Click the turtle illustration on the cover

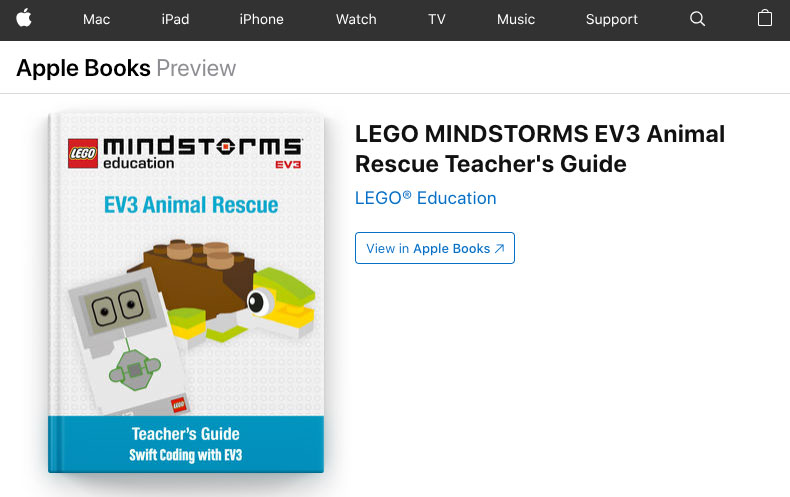click(221, 290)
